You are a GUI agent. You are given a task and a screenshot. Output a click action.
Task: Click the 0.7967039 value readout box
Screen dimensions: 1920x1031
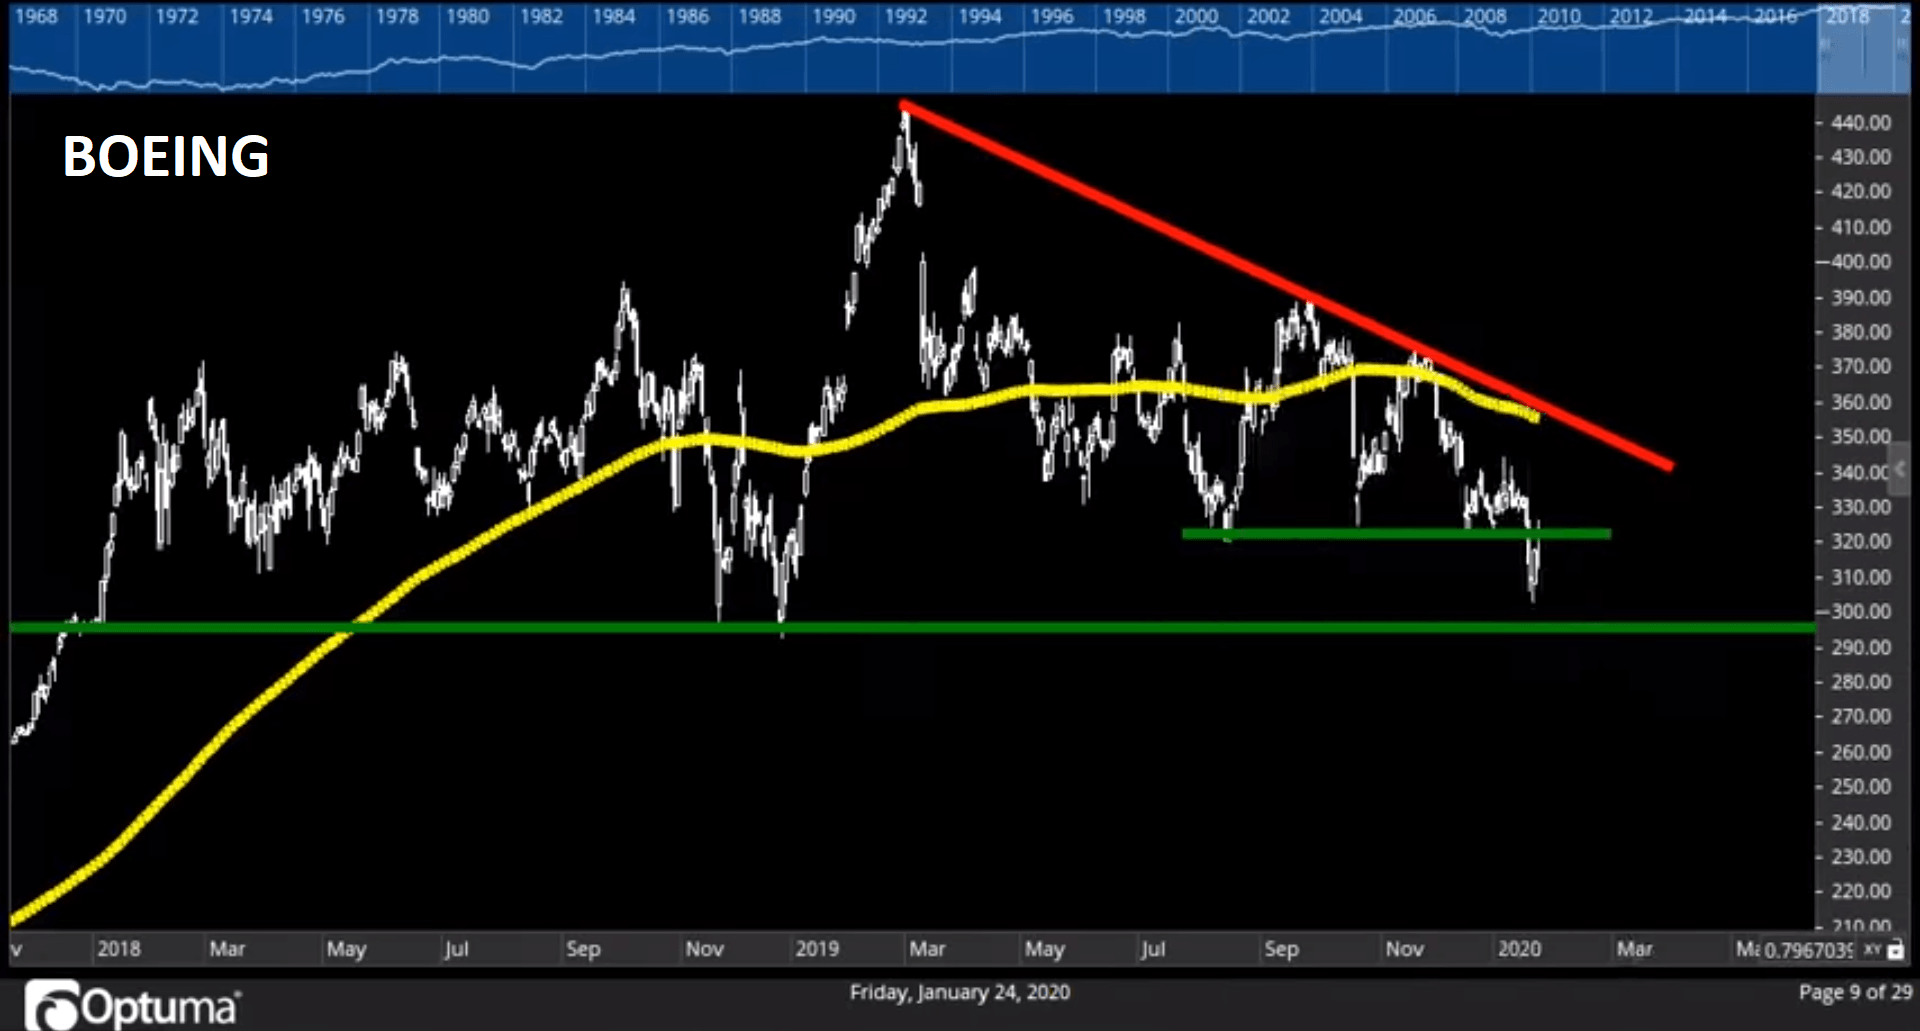1807,948
